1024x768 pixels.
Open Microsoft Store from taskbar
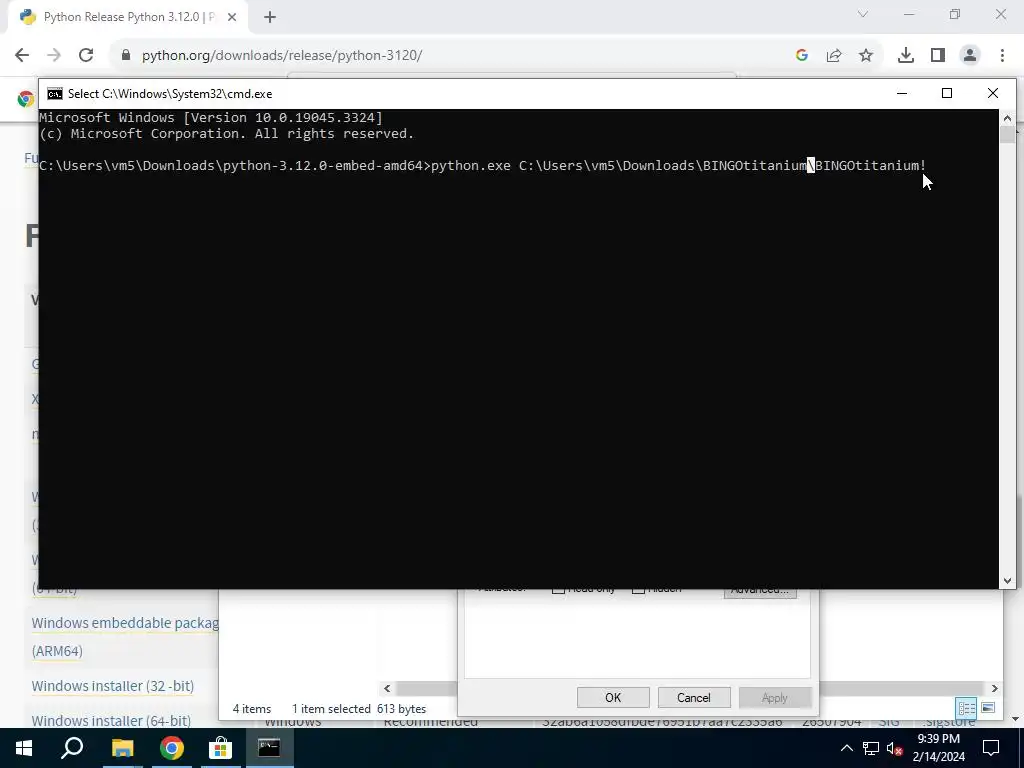click(x=221, y=748)
